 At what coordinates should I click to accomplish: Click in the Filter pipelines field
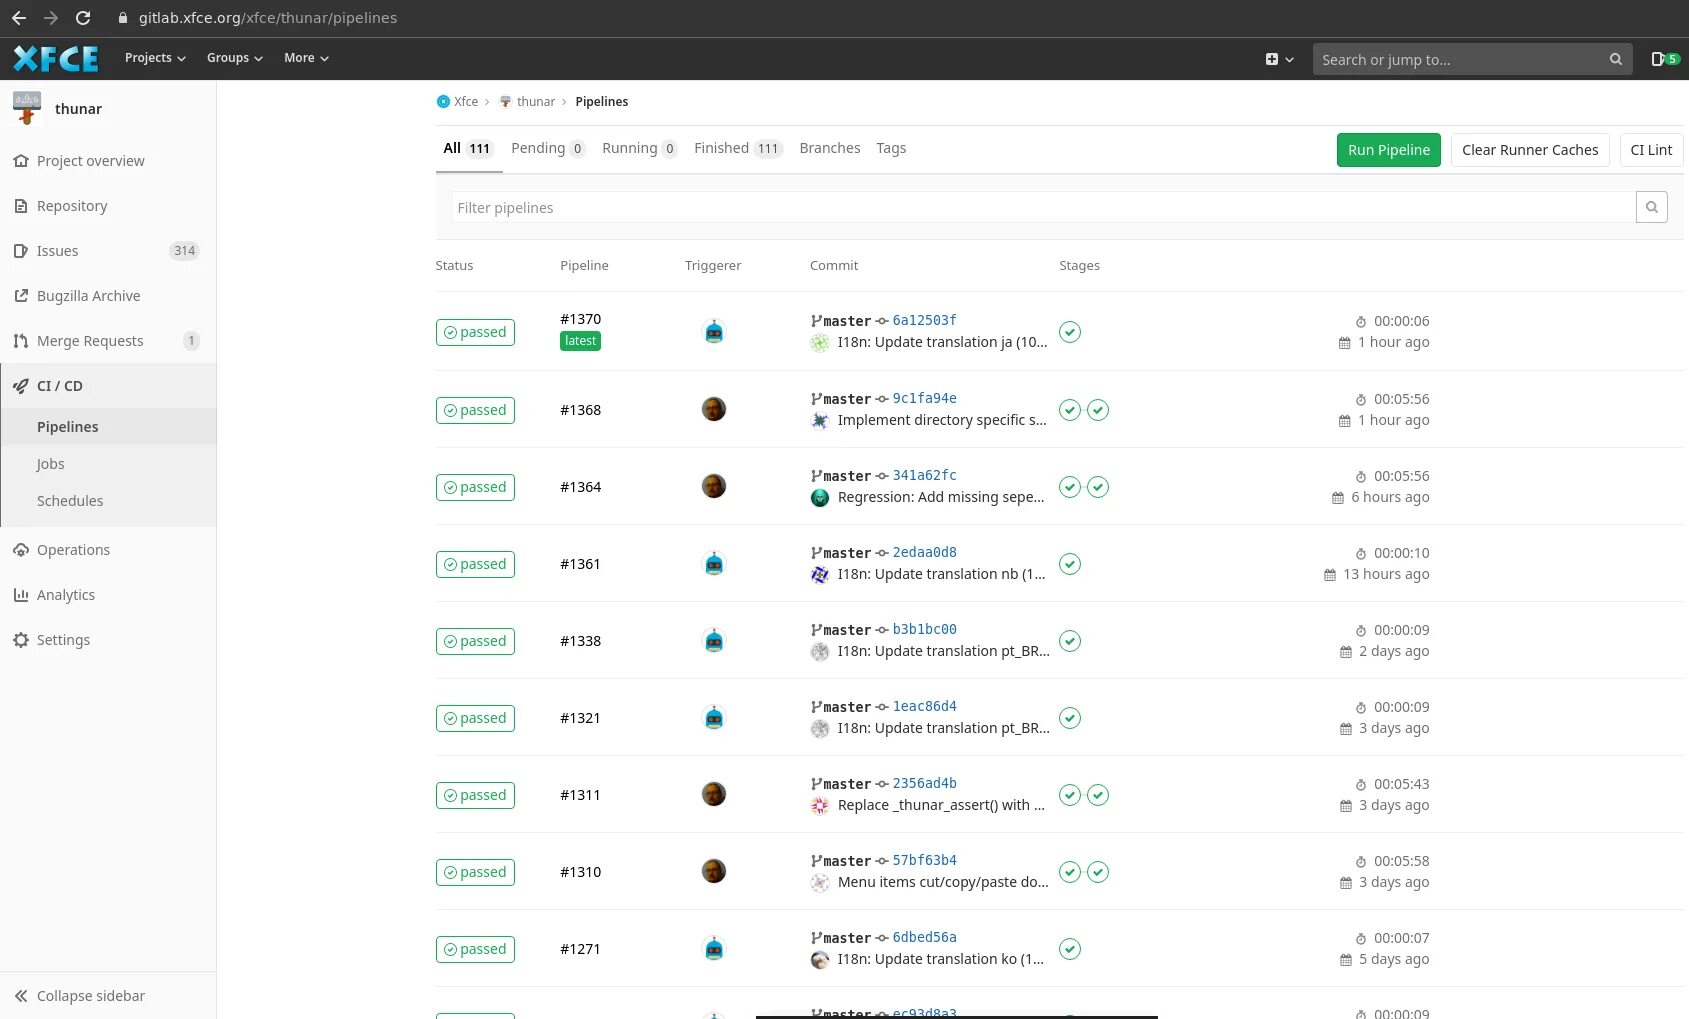coord(1043,207)
